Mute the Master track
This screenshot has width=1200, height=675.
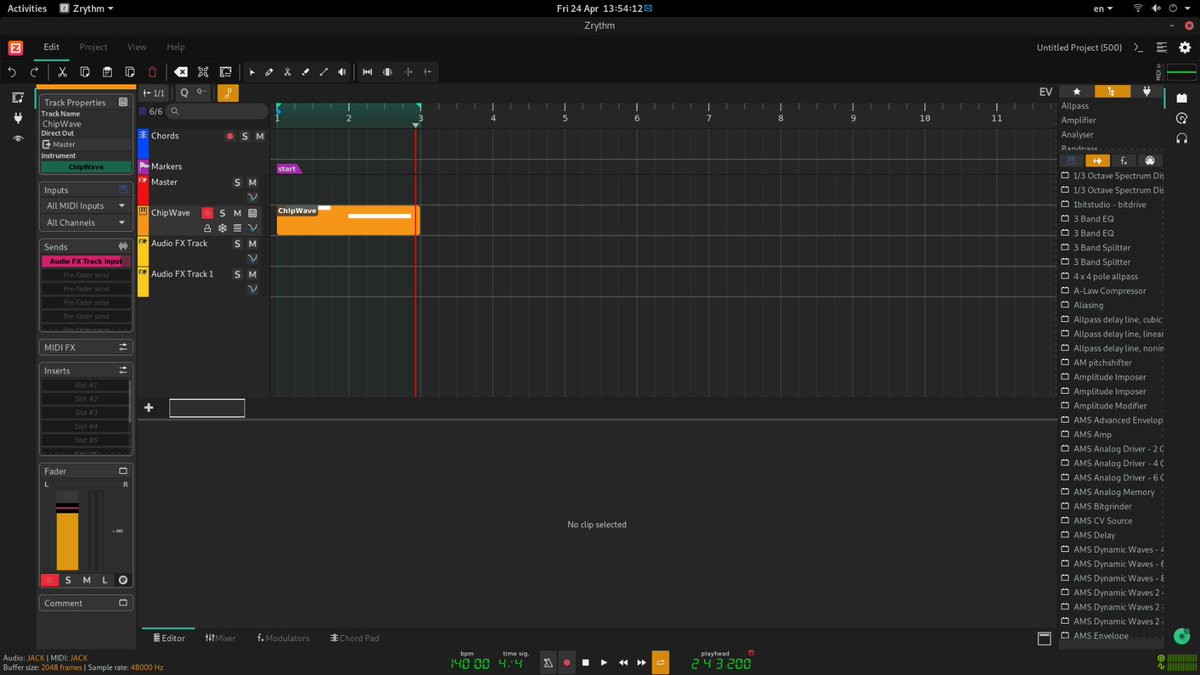252,182
